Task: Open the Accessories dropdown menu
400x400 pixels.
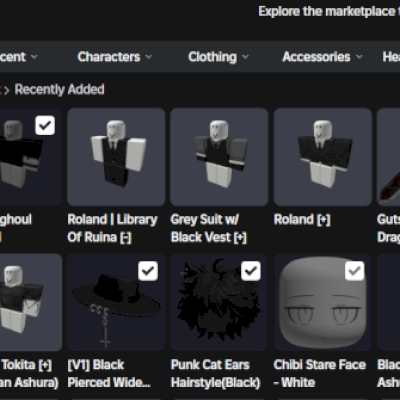Action: point(322,57)
